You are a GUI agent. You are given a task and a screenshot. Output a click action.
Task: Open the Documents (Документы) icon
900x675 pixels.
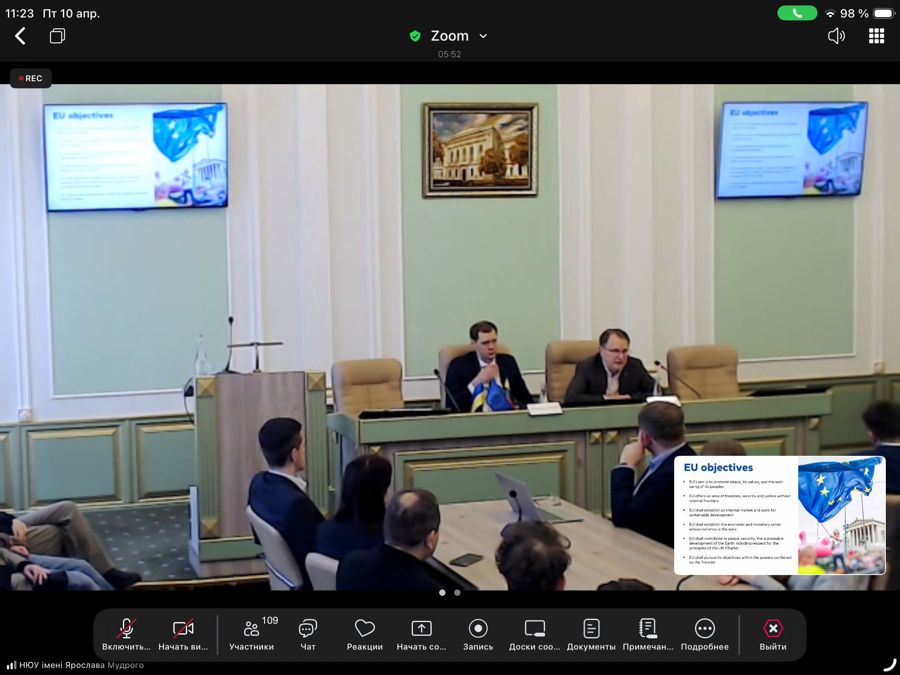[x=591, y=629]
